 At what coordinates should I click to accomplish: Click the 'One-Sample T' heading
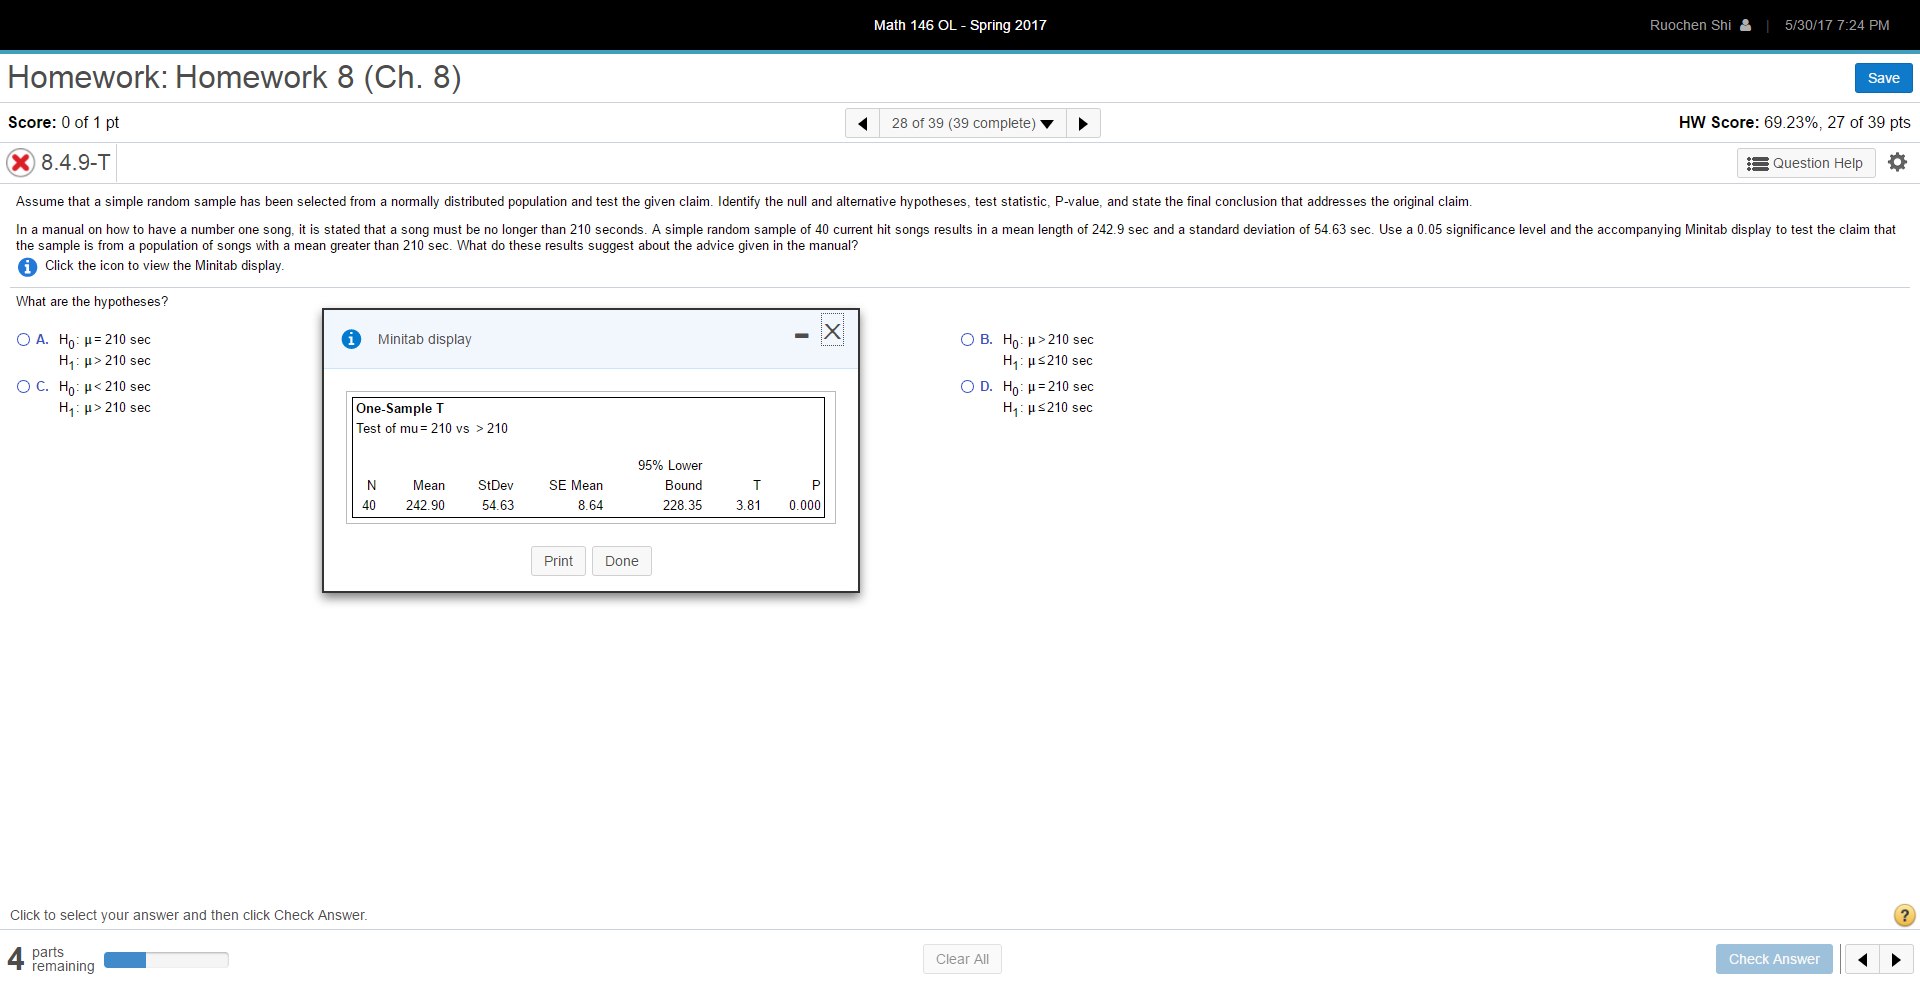tap(400, 408)
